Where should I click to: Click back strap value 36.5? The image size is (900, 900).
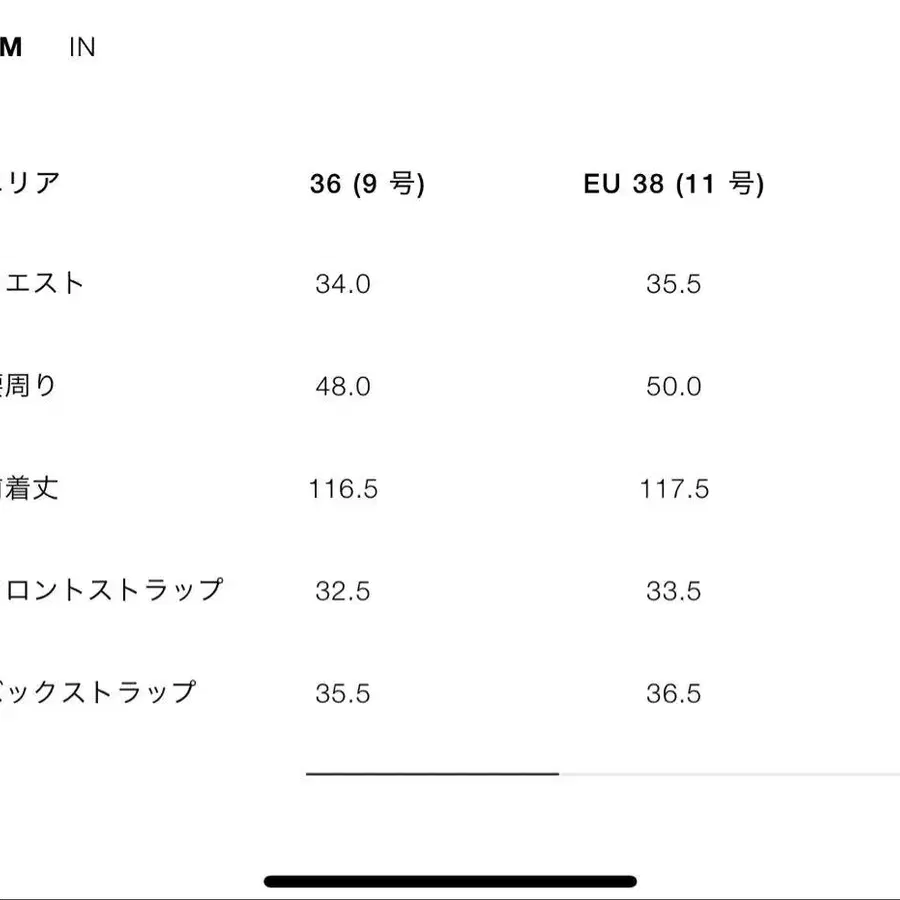click(673, 692)
